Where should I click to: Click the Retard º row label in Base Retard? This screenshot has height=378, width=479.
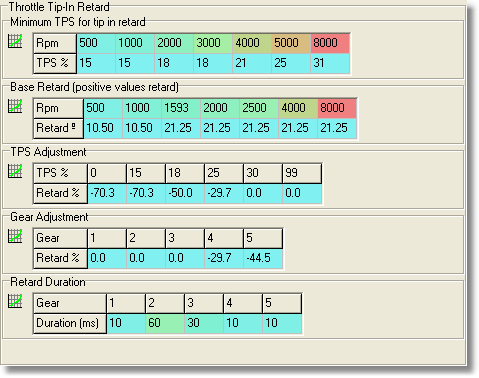[x=58, y=128]
